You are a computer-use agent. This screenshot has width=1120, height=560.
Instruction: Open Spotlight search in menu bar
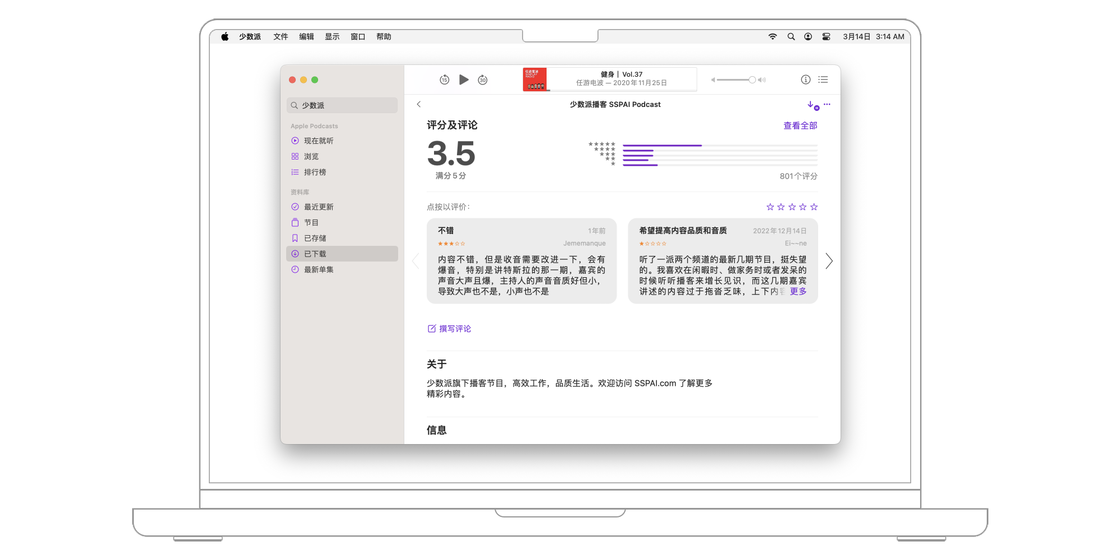click(791, 36)
